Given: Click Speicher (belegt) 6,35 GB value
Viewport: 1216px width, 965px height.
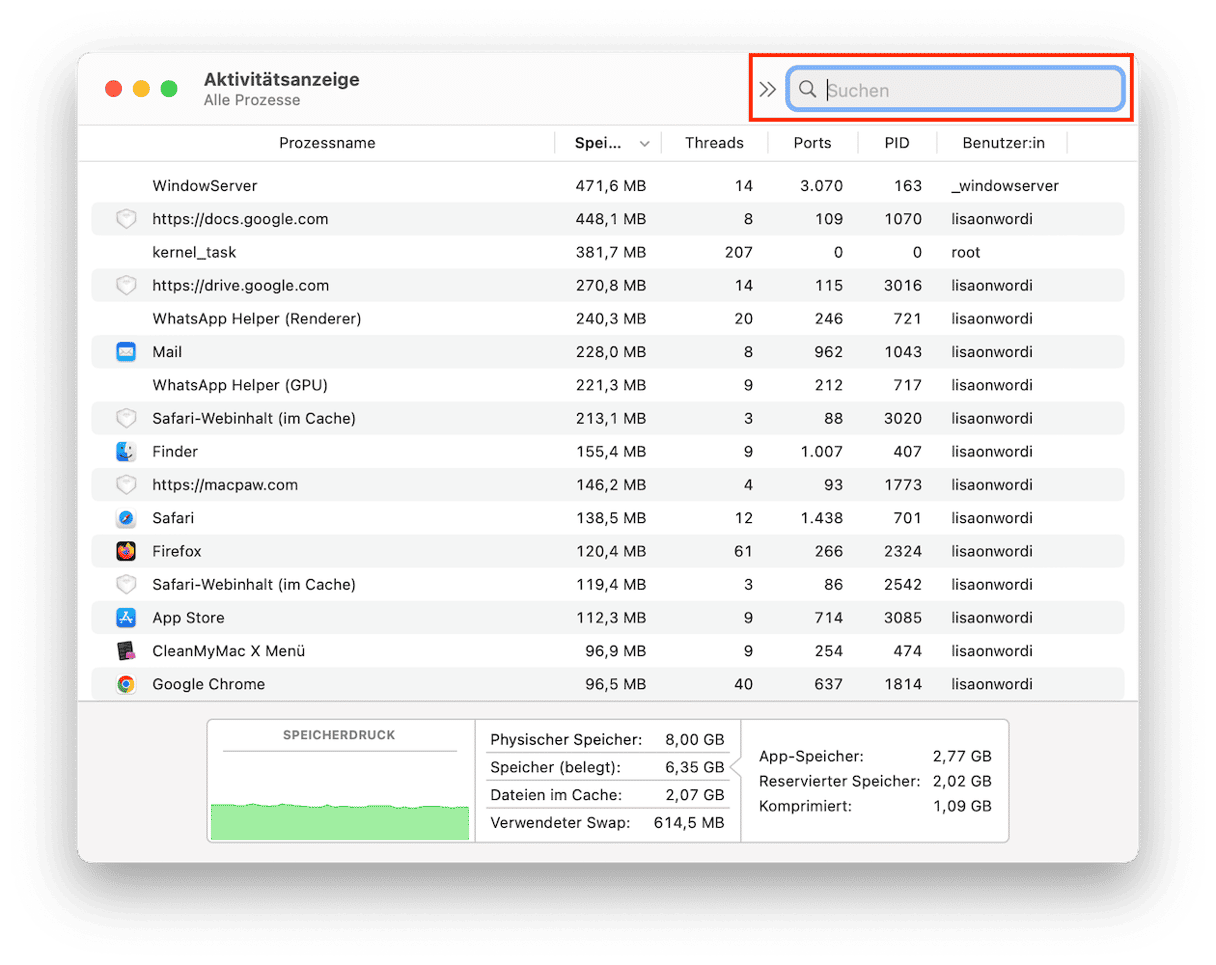Looking at the screenshot, I should [694, 768].
